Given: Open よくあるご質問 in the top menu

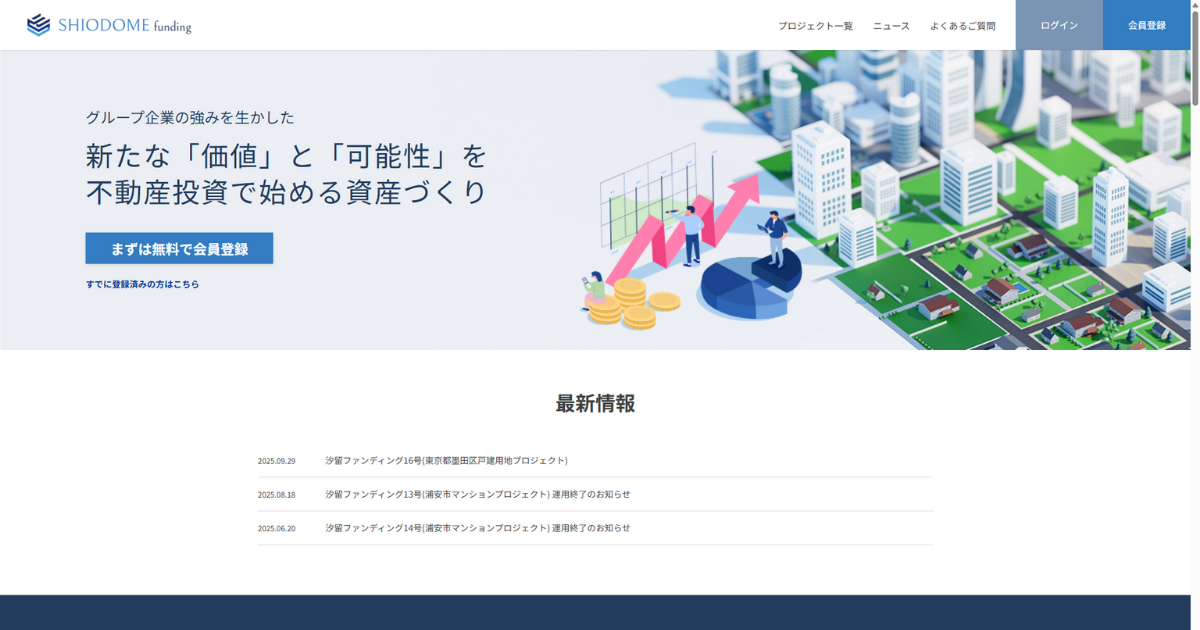Looking at the screenshot, I should (963, 26).
